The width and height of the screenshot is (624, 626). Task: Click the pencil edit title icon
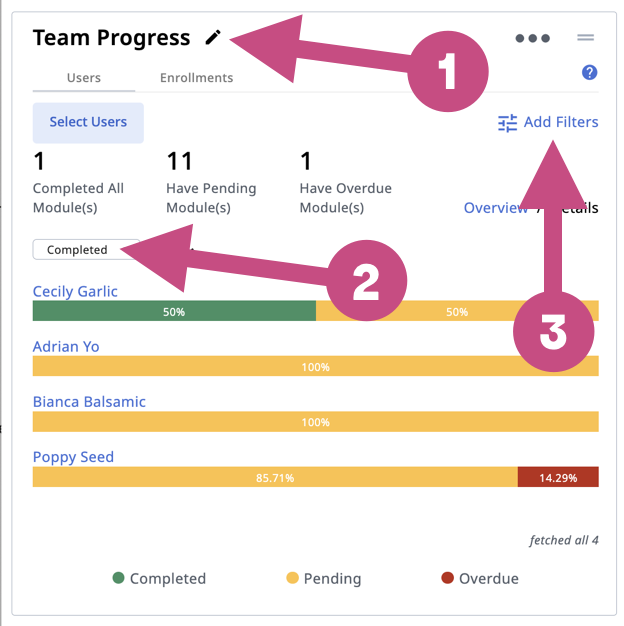pos(212,38)
